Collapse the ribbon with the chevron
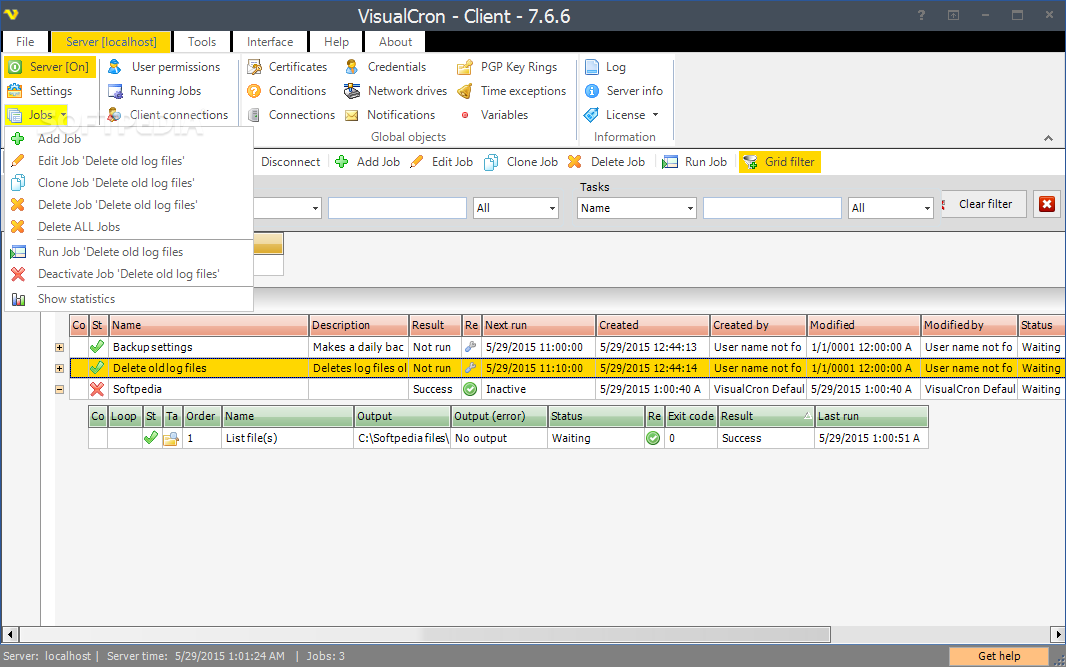This screenshot has height=667, width=1066. 1048,138
